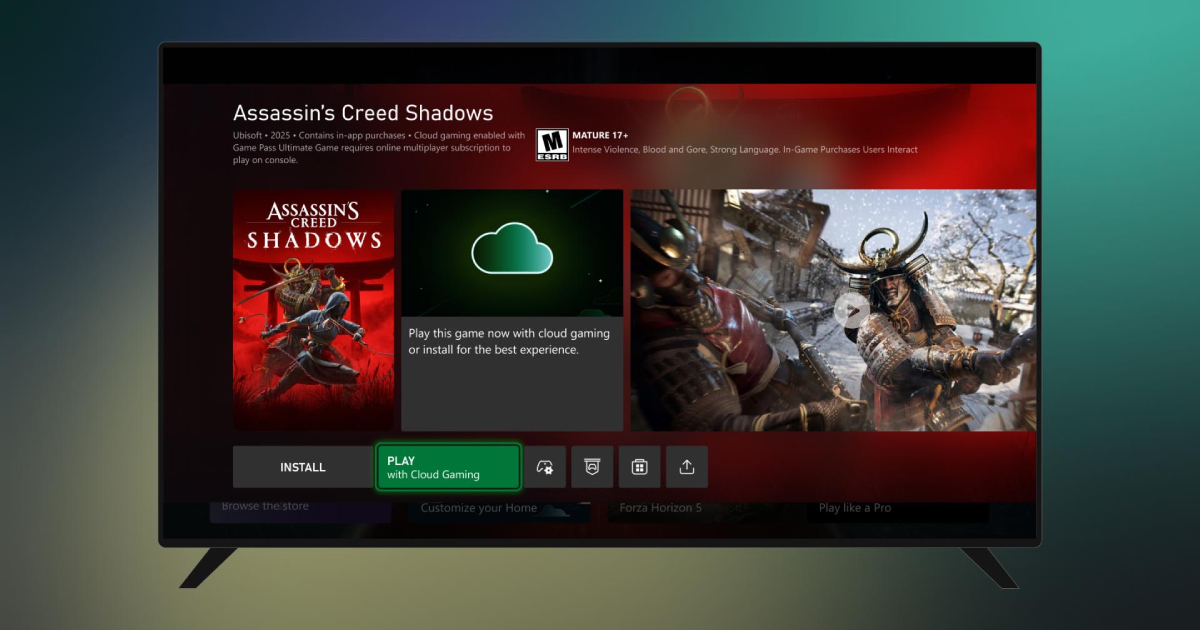Select the 'Play this game now' cloud message

(x=509, y=342)
